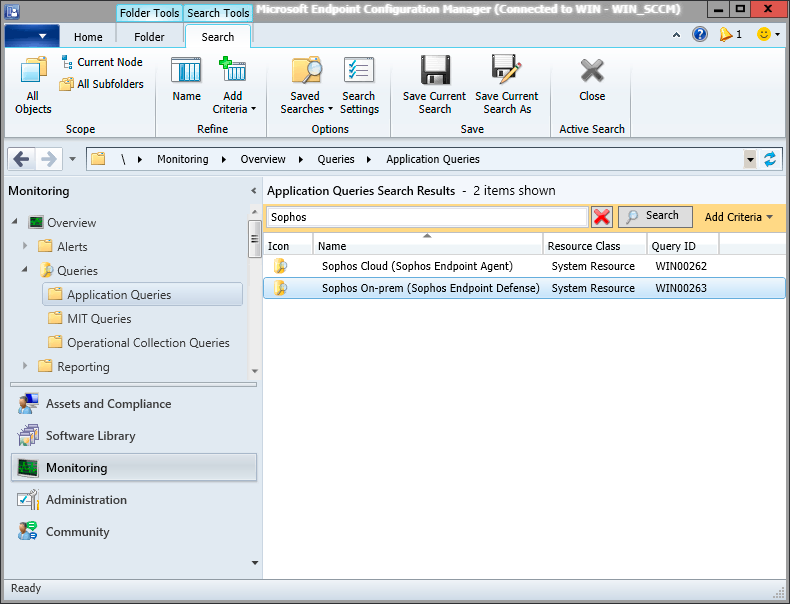Click Overview in the breadcrumb path
790x604 pixels.
pos(263,159)
